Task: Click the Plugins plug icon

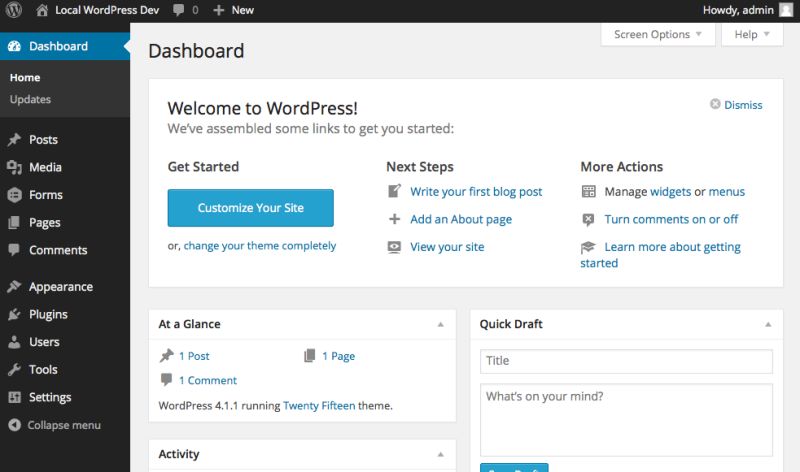Action: [14, 314]
